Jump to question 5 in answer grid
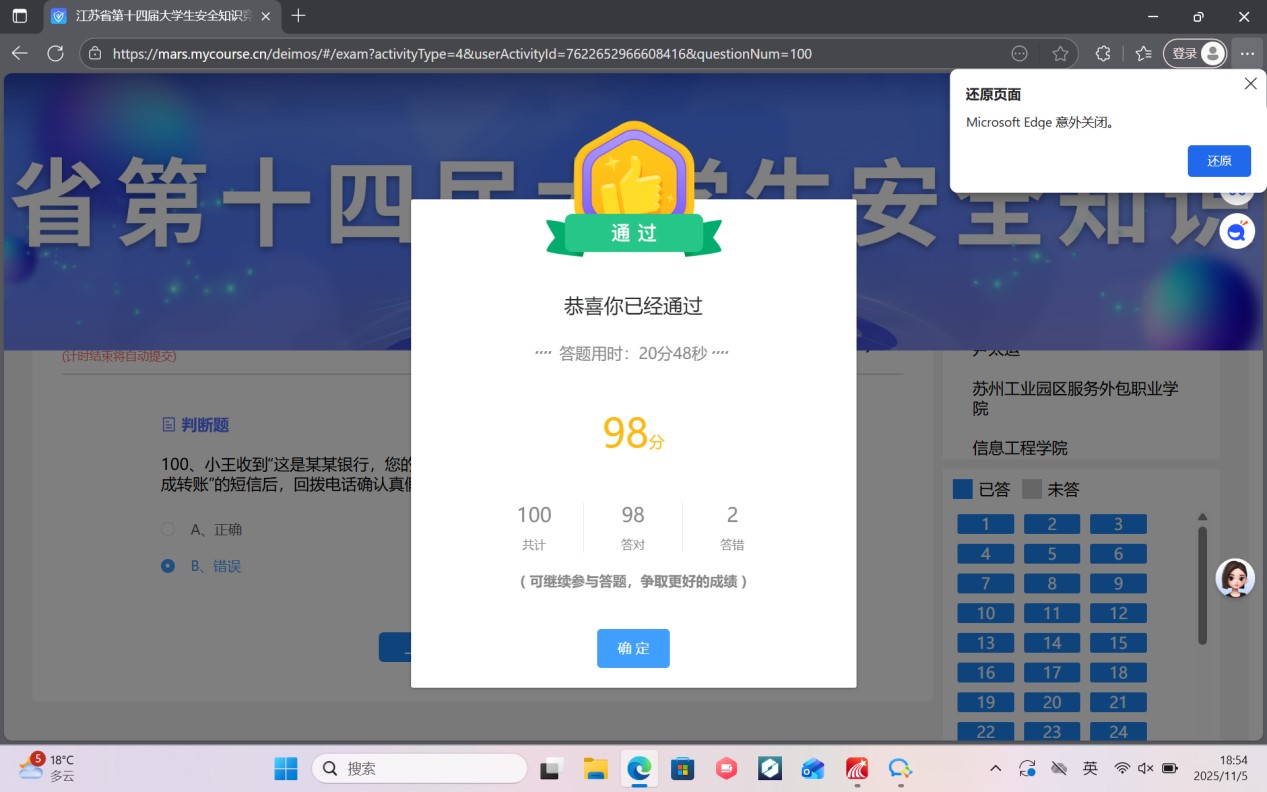The height and width of the screenshot is (792, 1267). point(1051,554)
